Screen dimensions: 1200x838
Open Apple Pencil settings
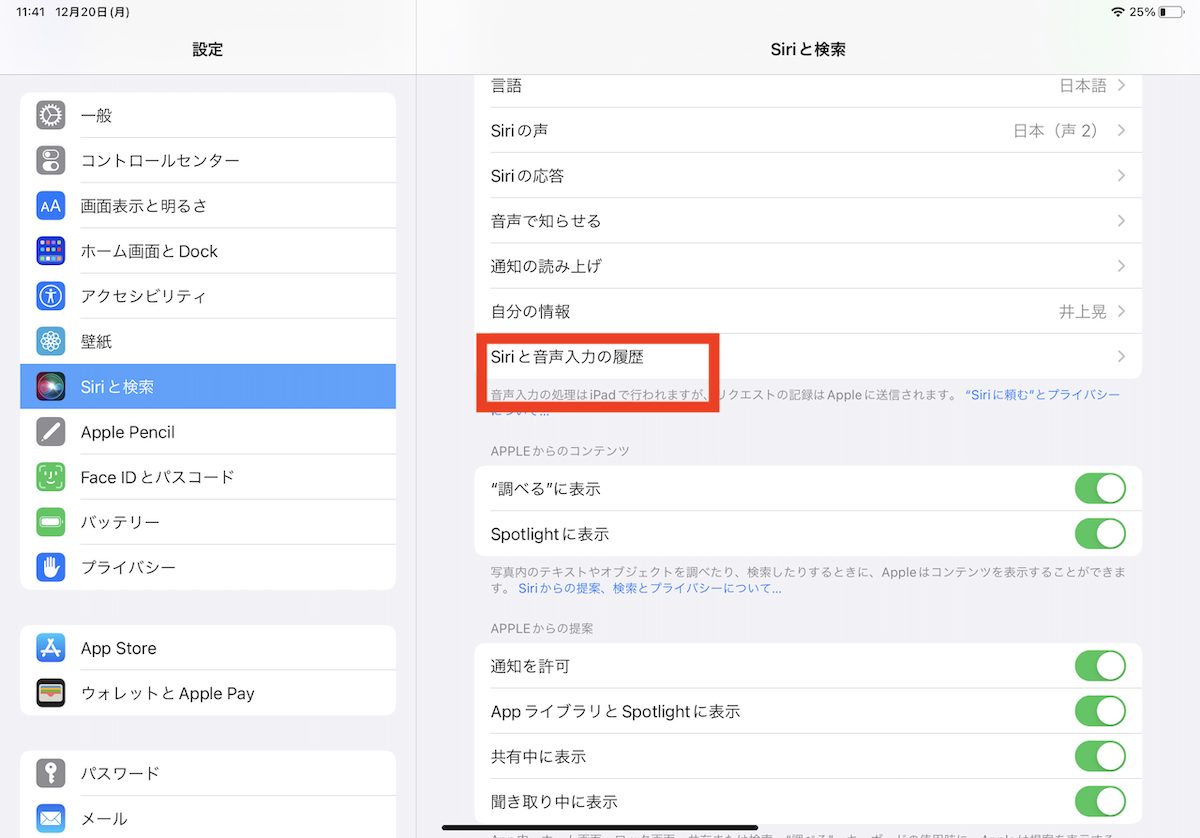click(x=208, y=432)
